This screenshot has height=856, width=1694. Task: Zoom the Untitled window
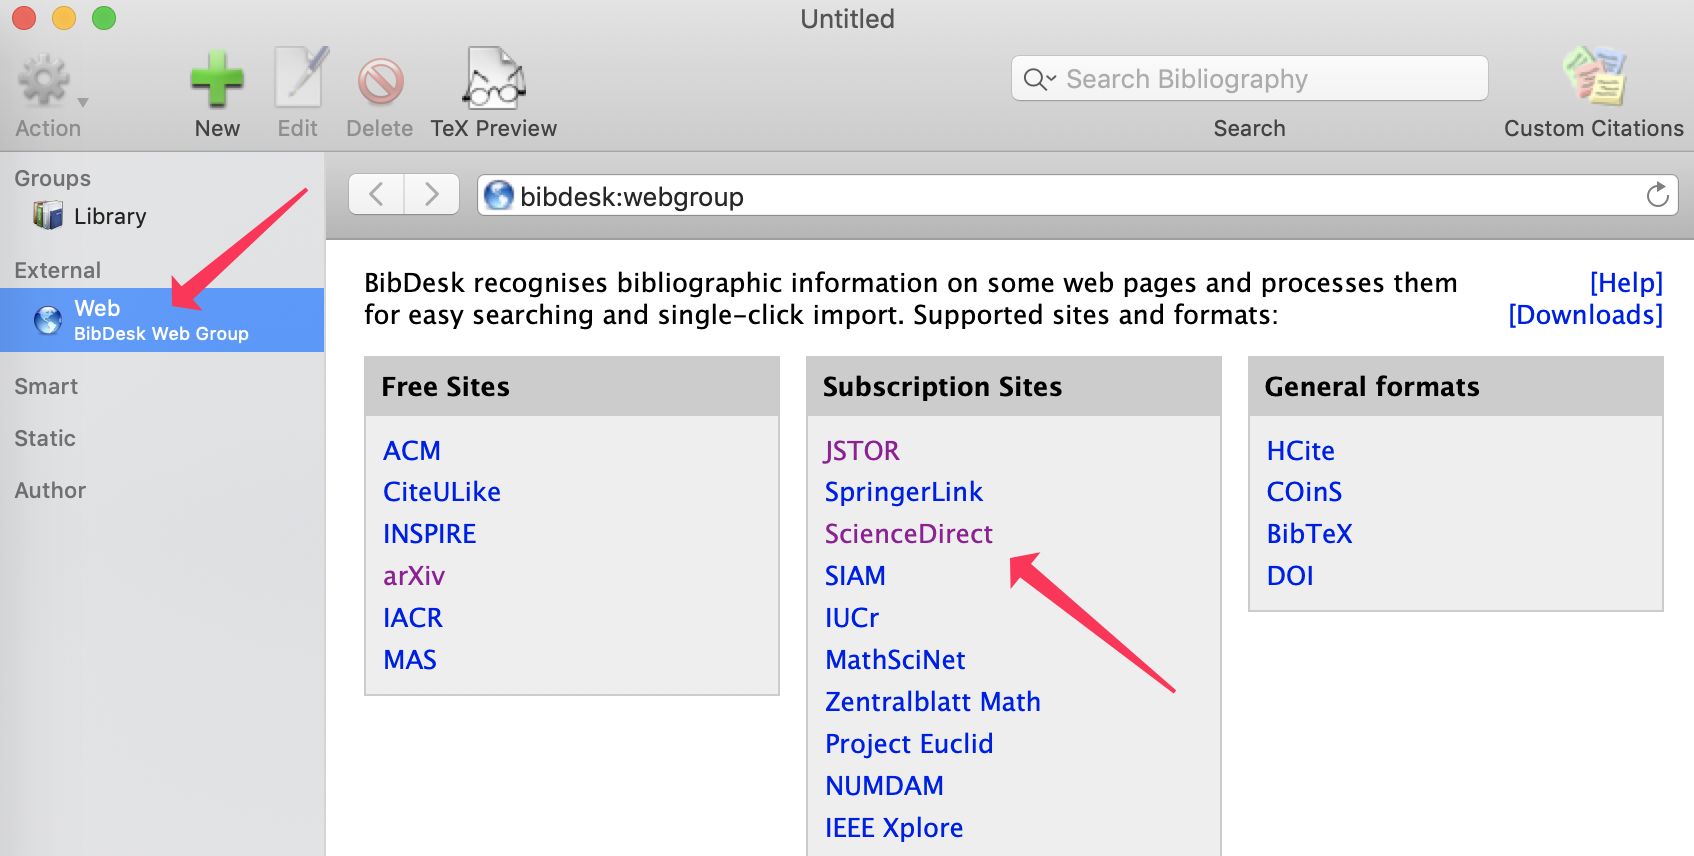[104, 18]
